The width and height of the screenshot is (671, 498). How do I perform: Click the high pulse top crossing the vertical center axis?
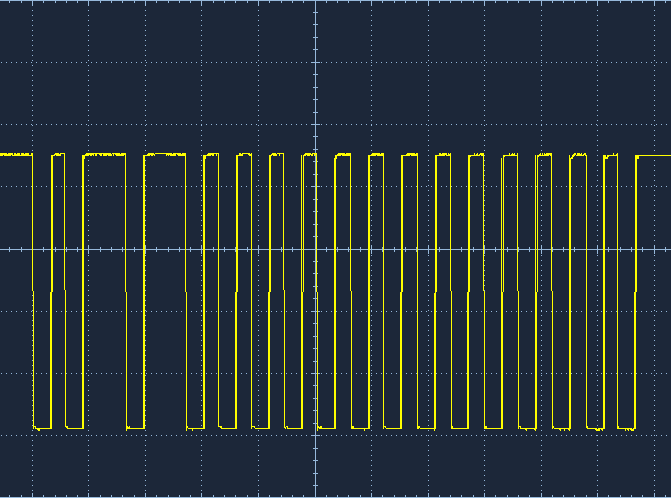(310, 155)
